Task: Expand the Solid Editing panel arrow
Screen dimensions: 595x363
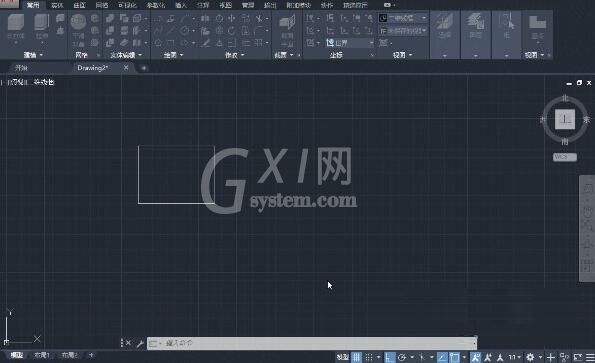Action: coord(140,55)
